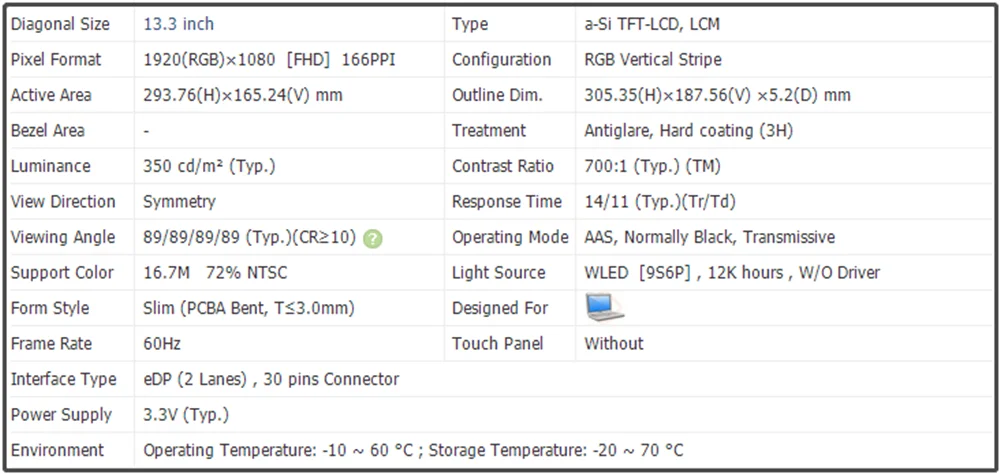
Task: Click the Outline Dim. measurement value
Action: pos(717,96)
